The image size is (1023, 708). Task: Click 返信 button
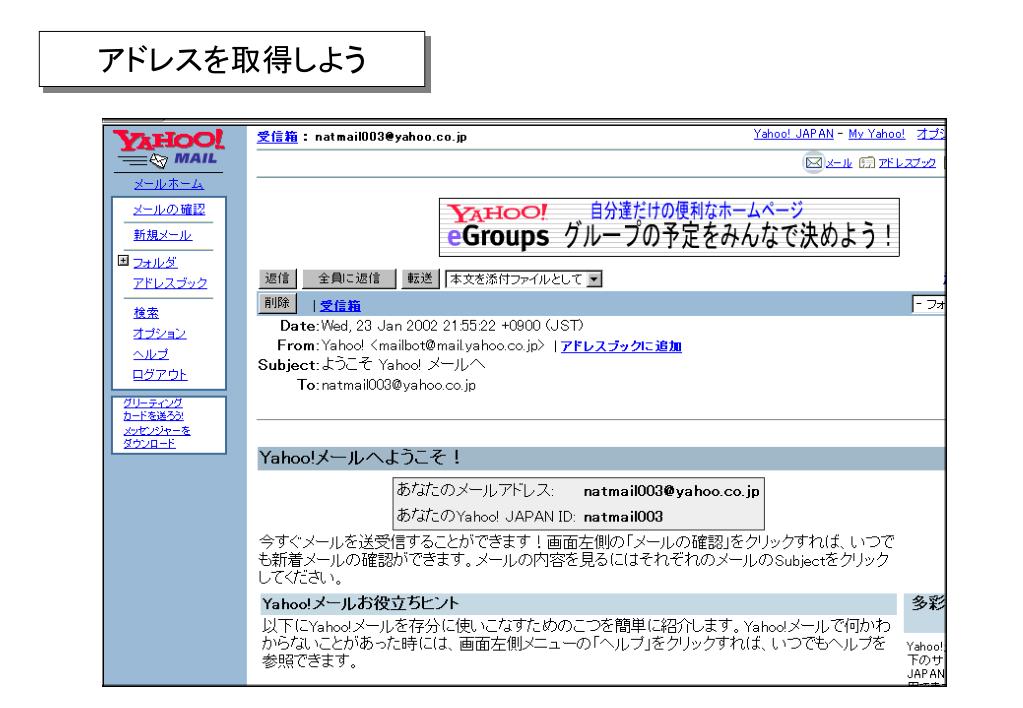277,279
